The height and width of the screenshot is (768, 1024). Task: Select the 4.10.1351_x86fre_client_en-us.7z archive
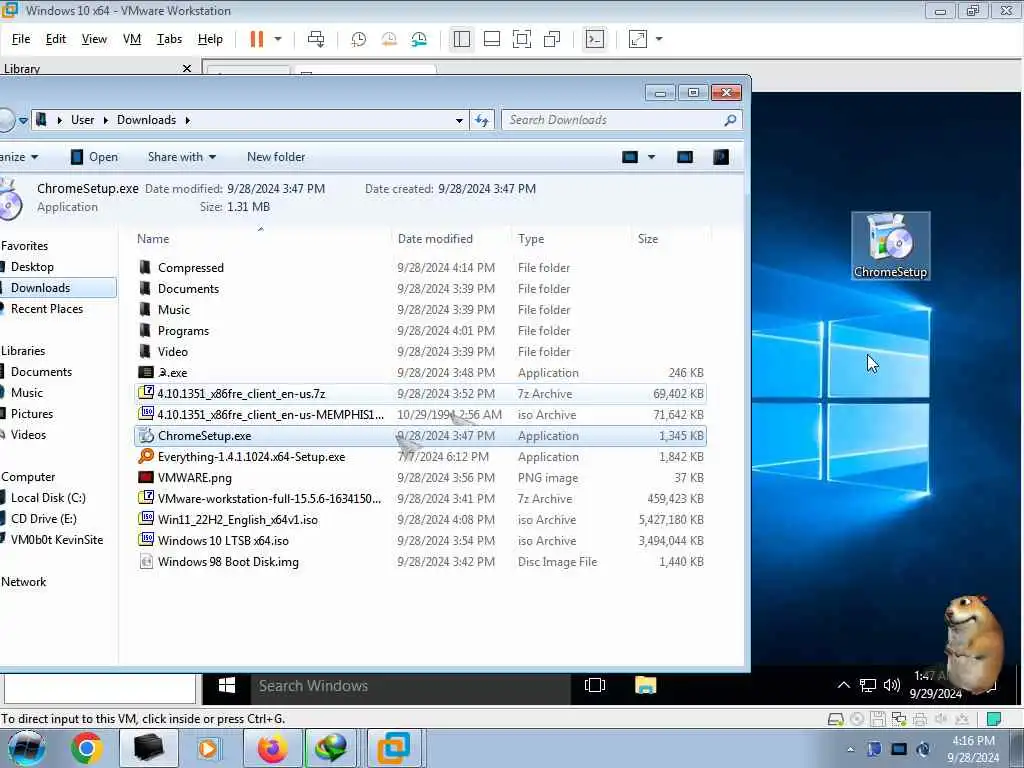pos(420,394)
